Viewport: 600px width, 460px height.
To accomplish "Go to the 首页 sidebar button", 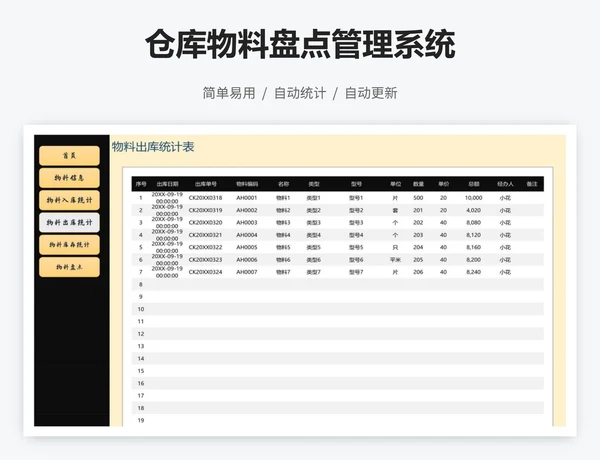I will tap(69, 155).
